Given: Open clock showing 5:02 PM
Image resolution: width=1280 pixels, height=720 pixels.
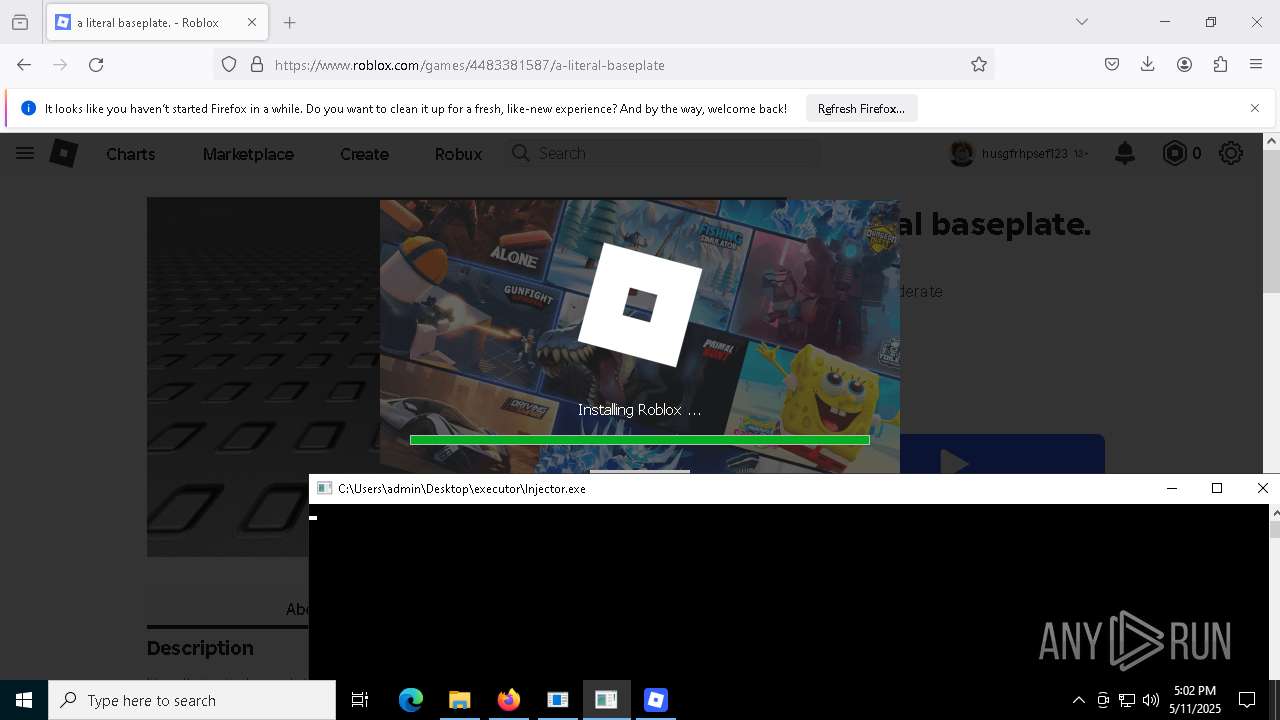Looking at the screenshot, I should click(x=1195, y=700).
